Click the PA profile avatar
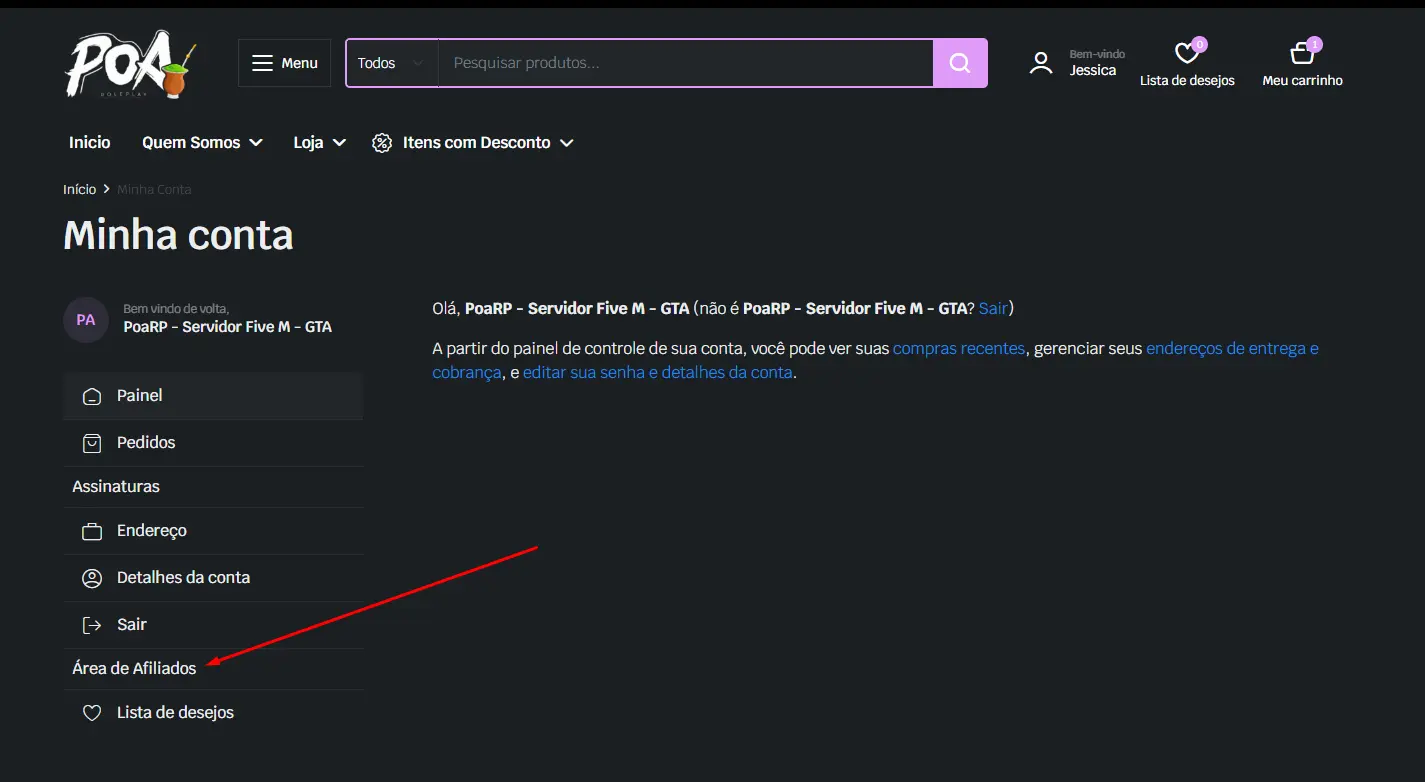Screen dimensions: 1425x782 (x=86, y=320)
